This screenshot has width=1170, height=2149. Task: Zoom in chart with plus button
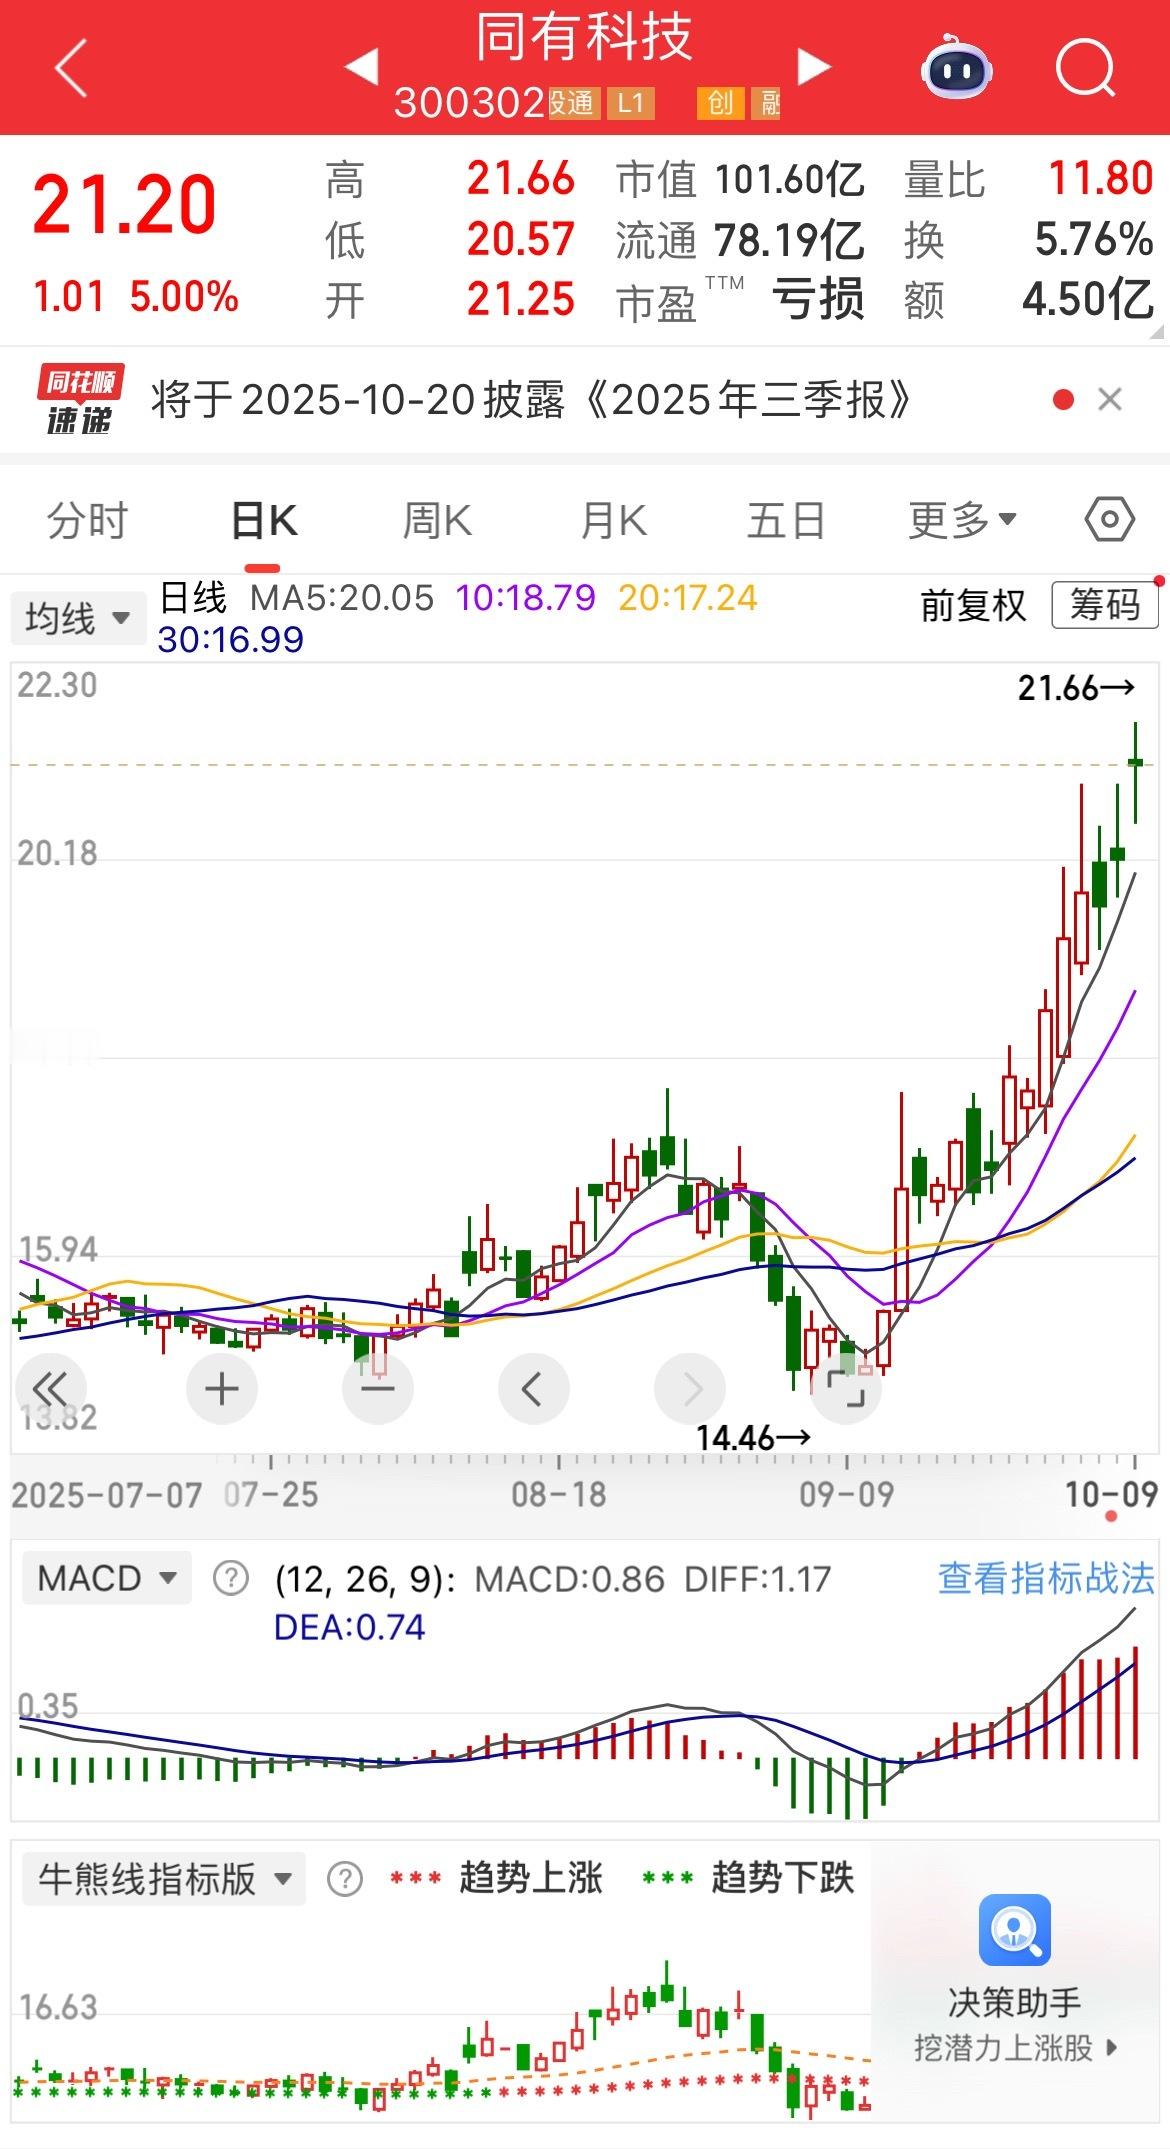pos(221,1389)
